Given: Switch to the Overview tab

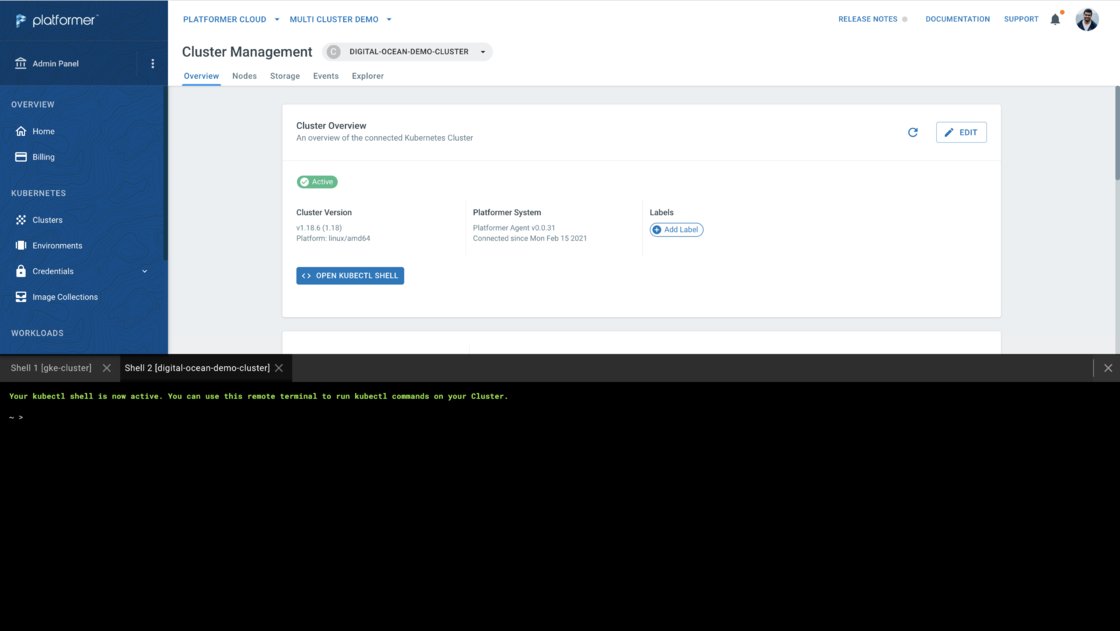Looking at the screenshot, I should [x=201, y=76].
